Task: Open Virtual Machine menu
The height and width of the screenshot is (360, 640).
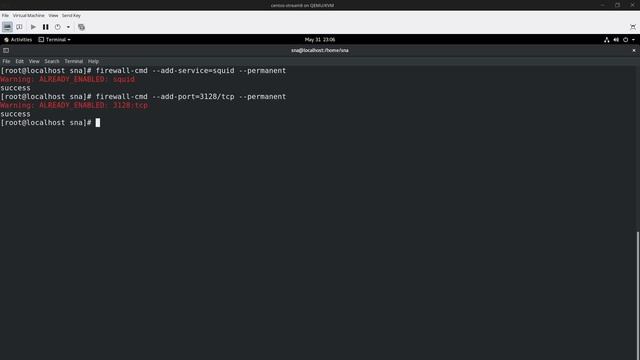Action: pos(29,16)
